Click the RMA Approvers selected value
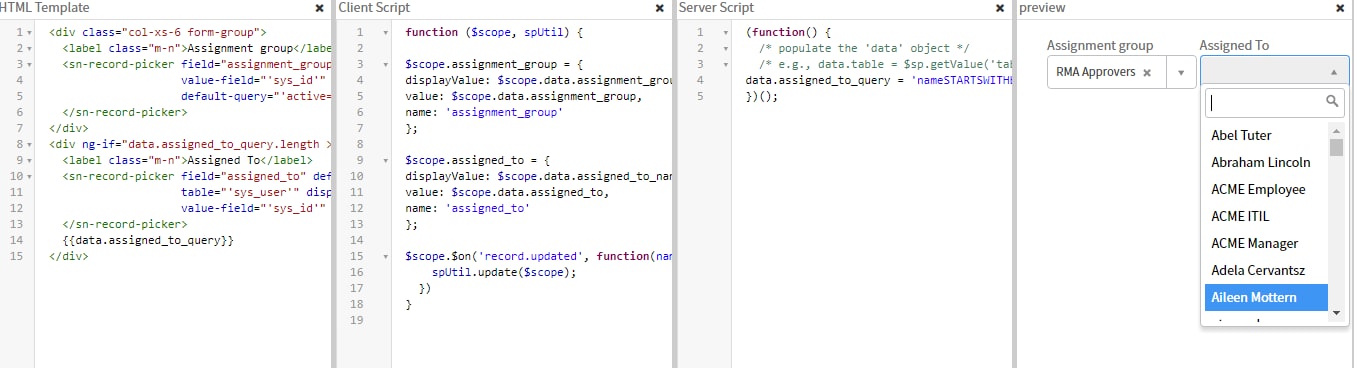The height and width of the screenshot is (368, 1354). (x=1096, y=72)
